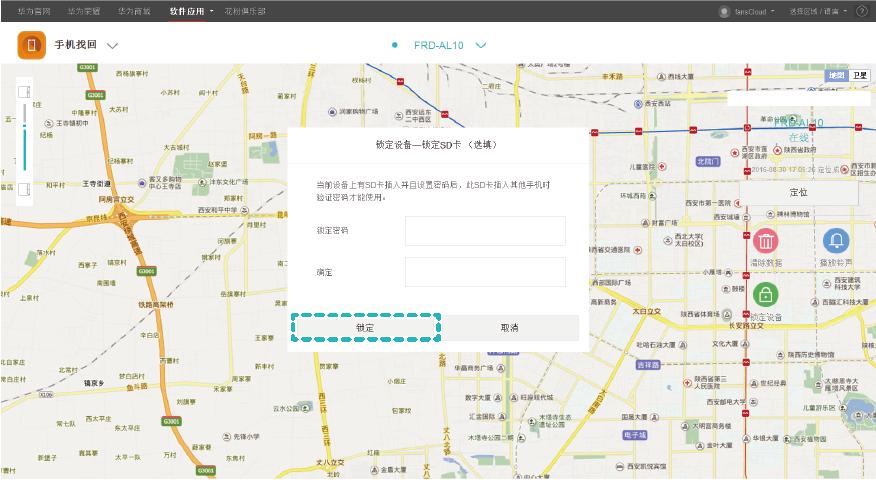The width and height of the screenshot is (876, 480).
Task: Click the map zoom out button below the slider
Action: (24, 189)
